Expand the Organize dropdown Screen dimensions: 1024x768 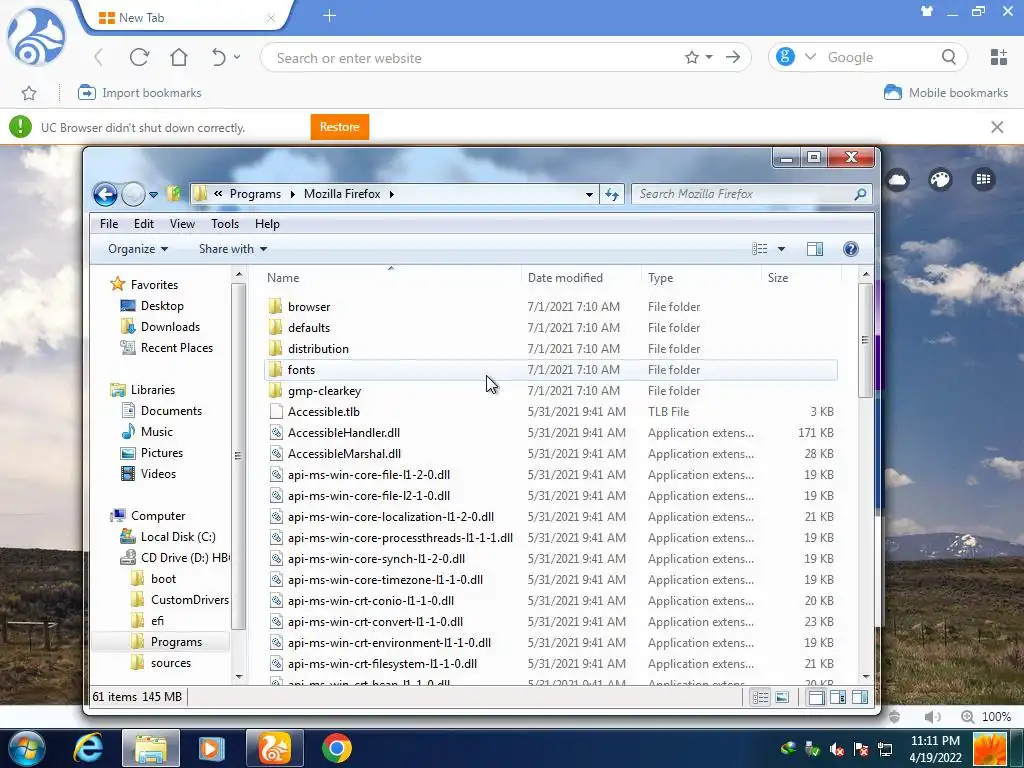pos(138,249)
